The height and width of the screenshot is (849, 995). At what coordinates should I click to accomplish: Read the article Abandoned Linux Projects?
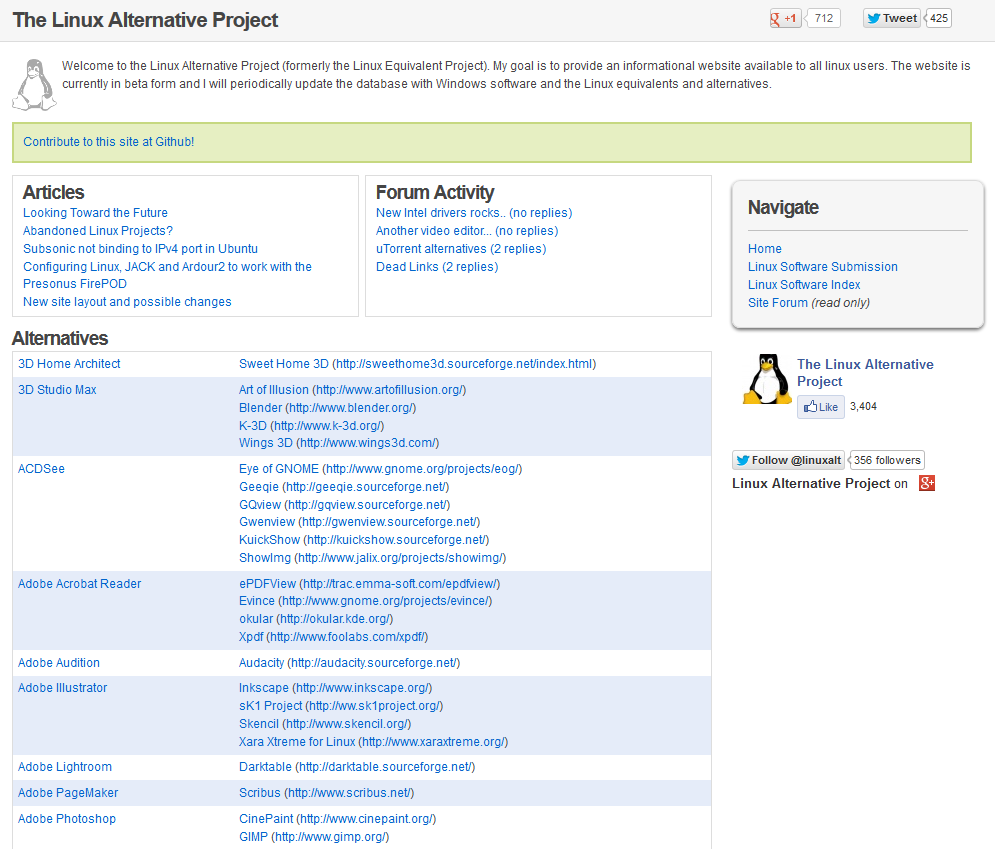[98, 231]
